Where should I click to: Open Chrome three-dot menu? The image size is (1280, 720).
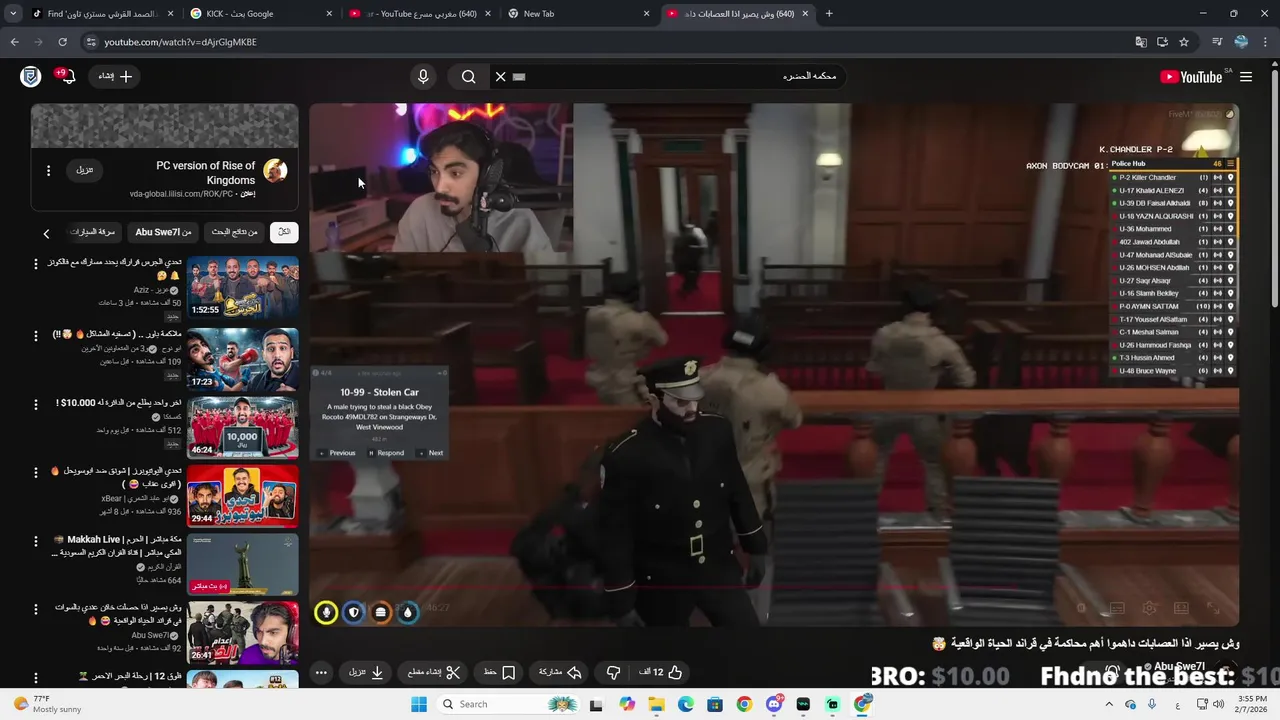pyautogui.click(x=1267, y=42)
